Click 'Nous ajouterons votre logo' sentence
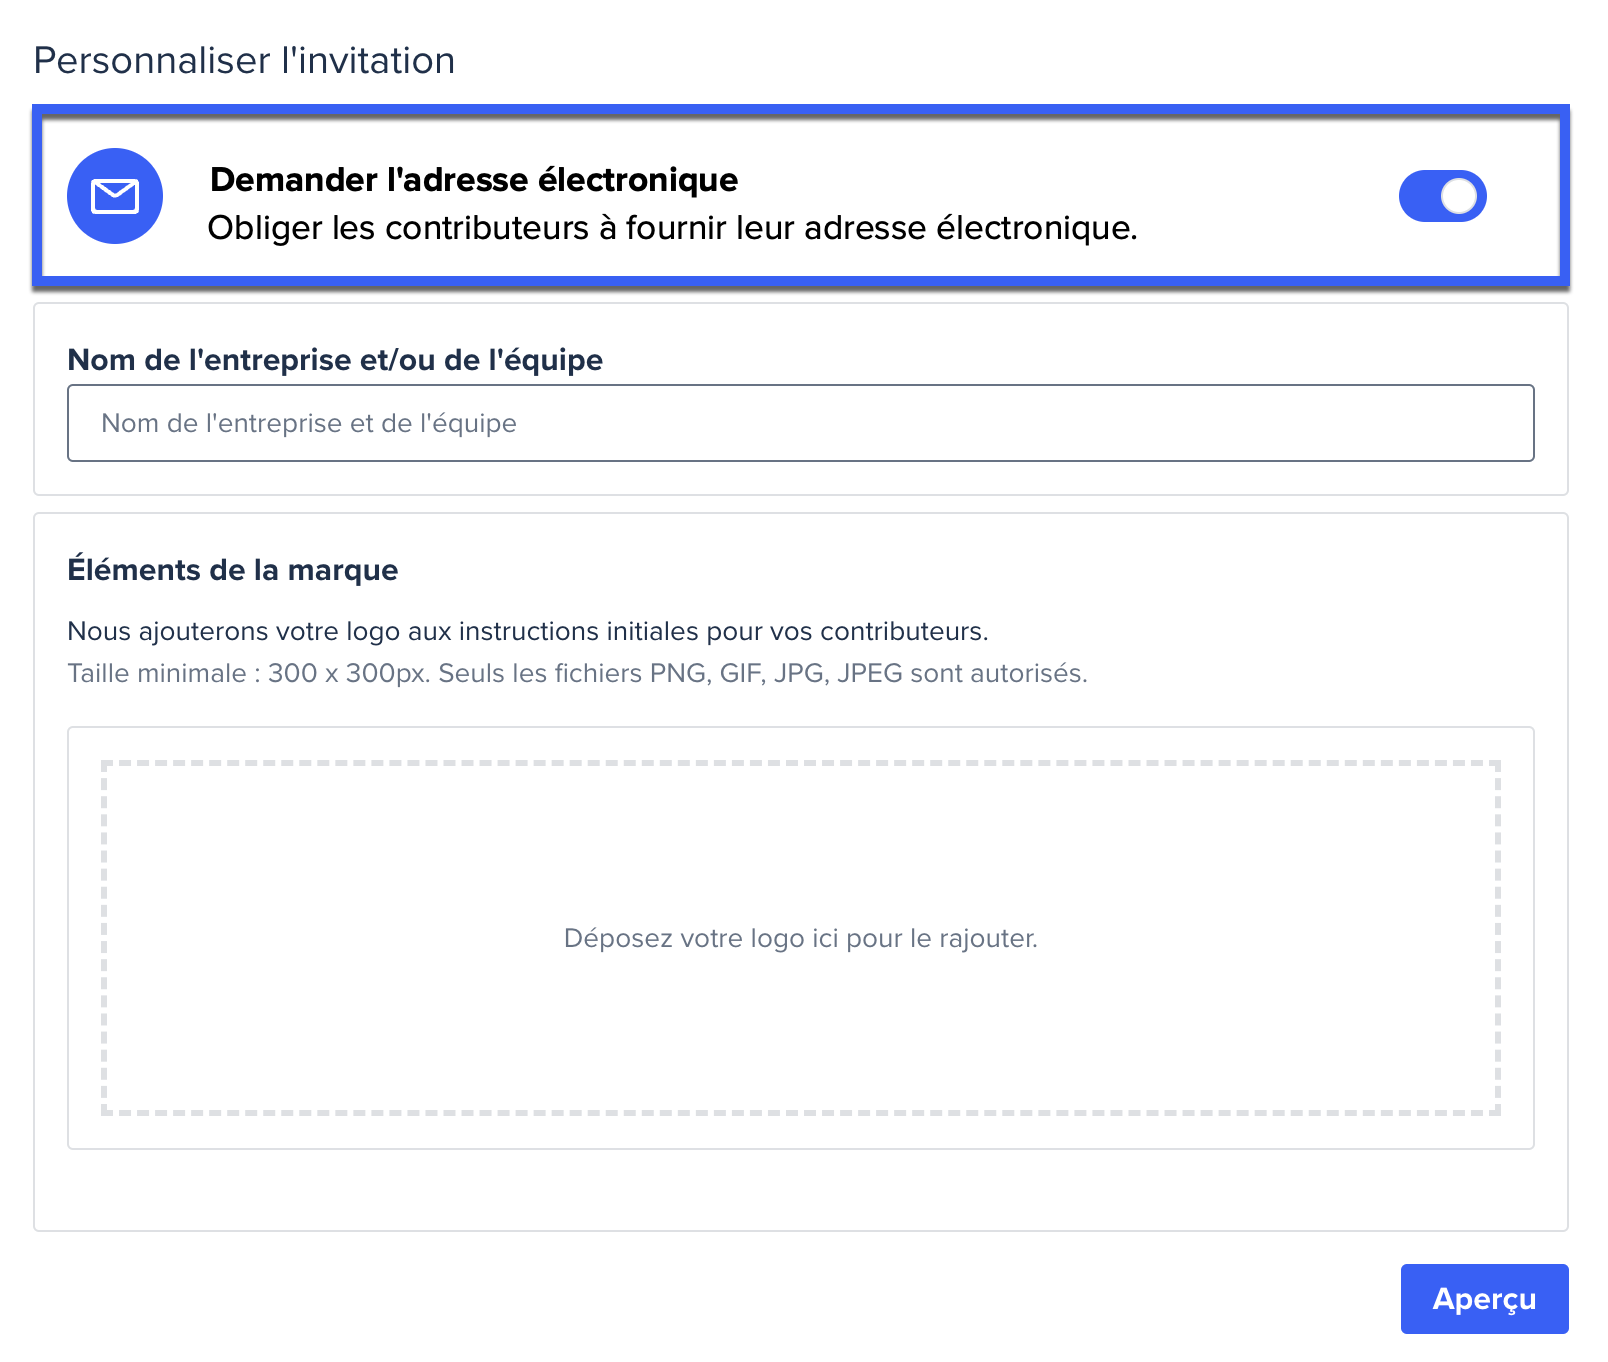Screen dimensions: 1608x1362 [528, 632]
